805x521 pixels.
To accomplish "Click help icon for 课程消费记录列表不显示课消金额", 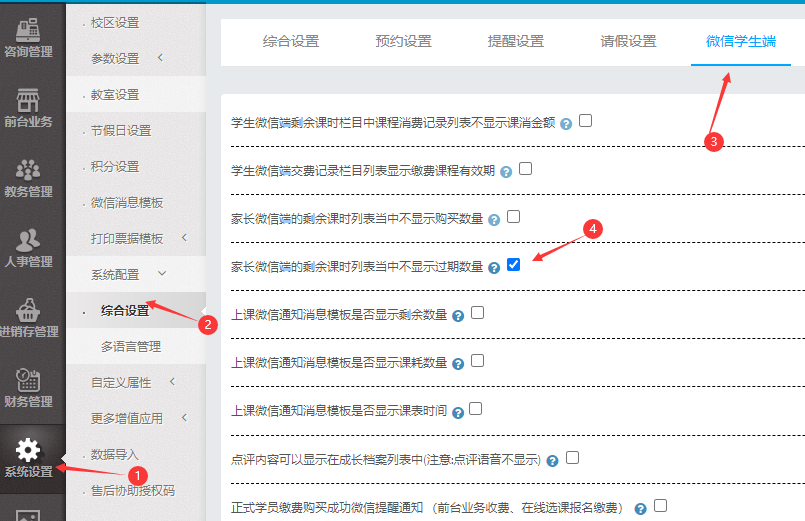I will click(x=566, y=124).
